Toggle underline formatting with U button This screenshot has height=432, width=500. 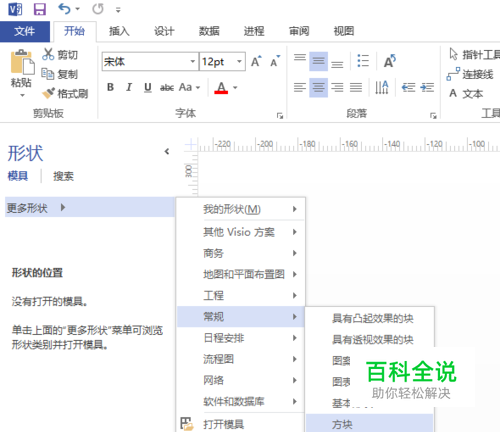pos(148,87)
